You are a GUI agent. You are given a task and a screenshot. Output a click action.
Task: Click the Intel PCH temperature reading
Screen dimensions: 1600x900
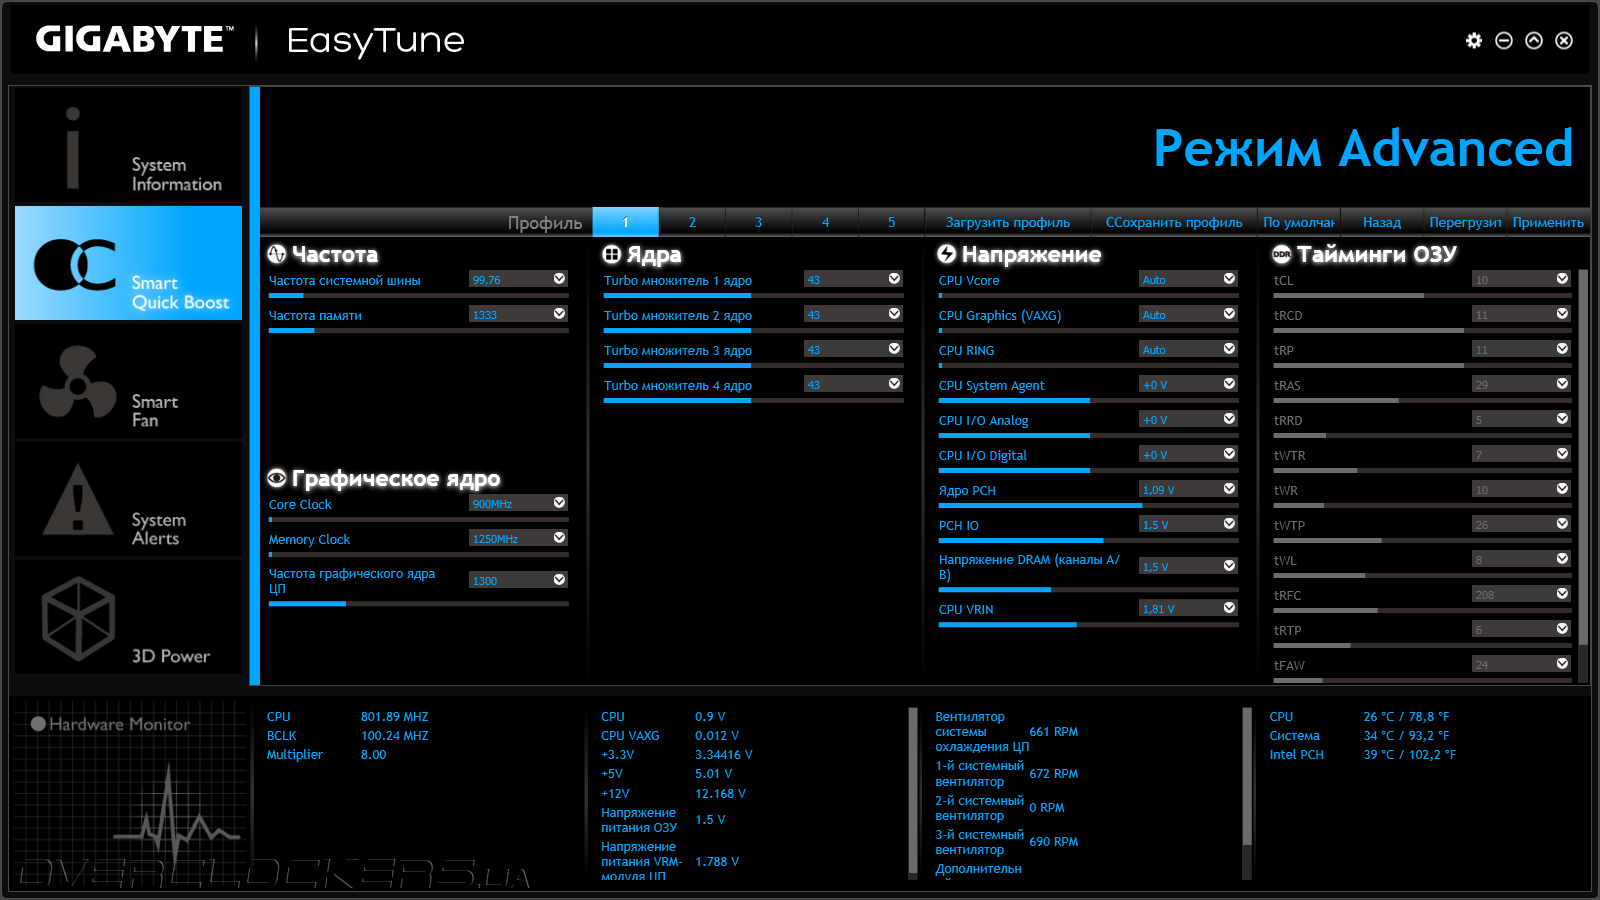1409,755
